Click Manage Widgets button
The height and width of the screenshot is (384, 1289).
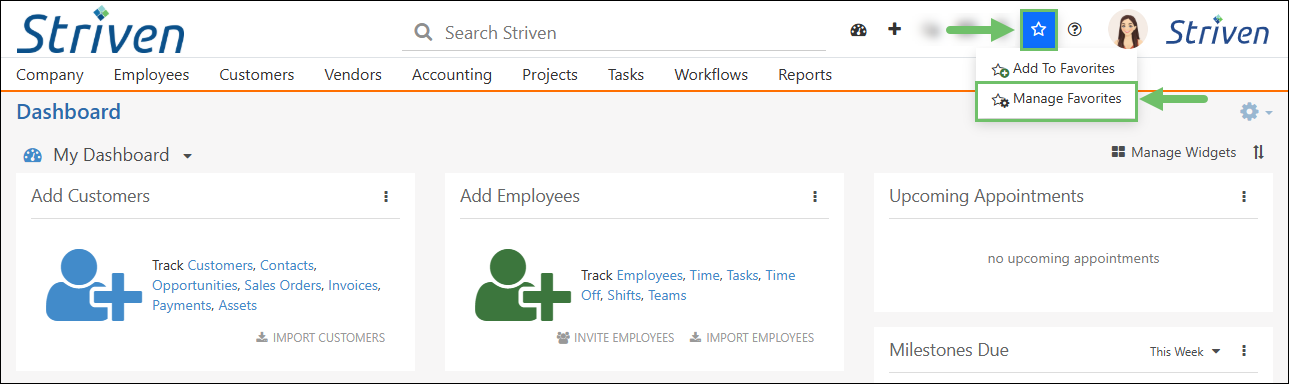1174,152
